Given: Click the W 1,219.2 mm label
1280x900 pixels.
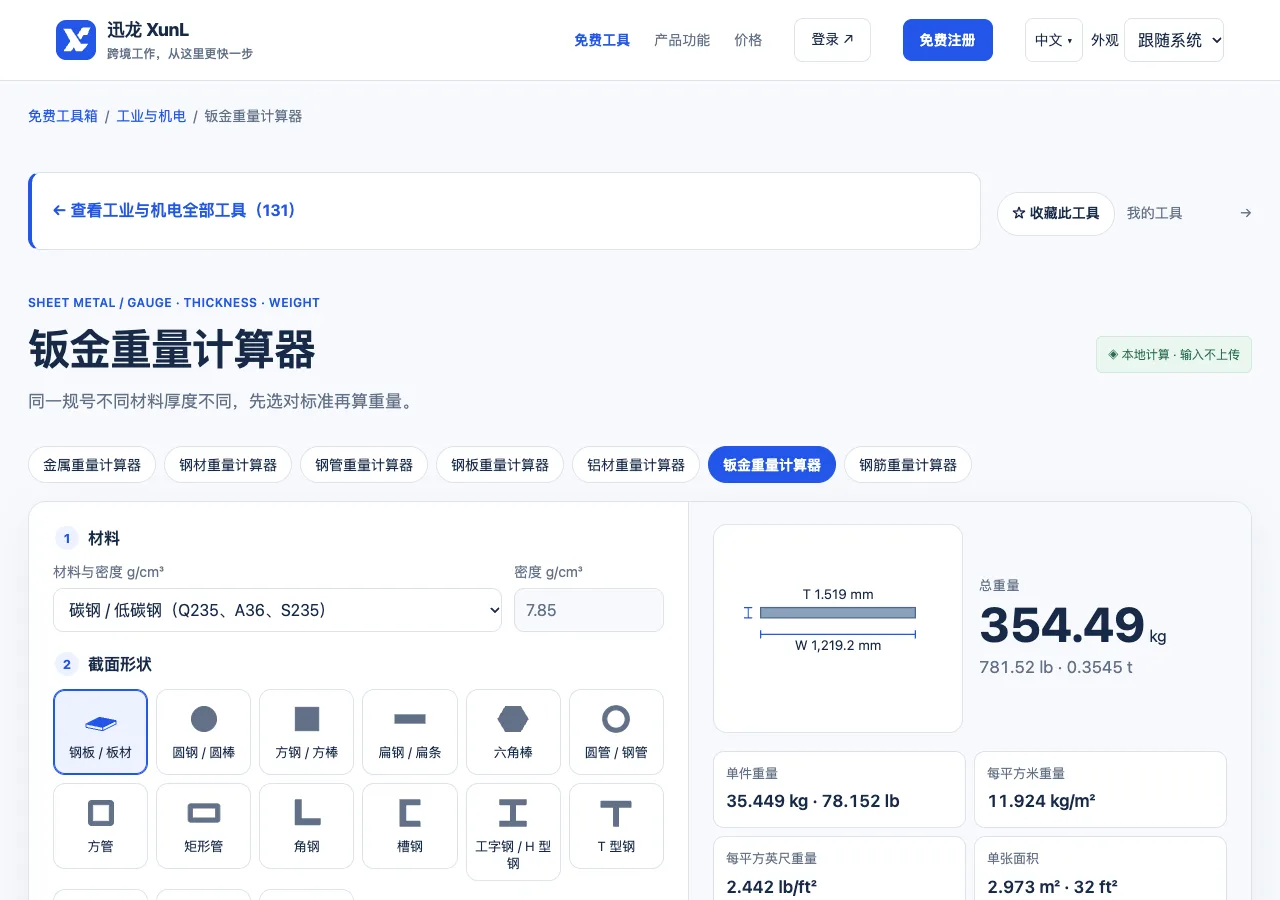Looking at the screenshot, I should 838,645.
